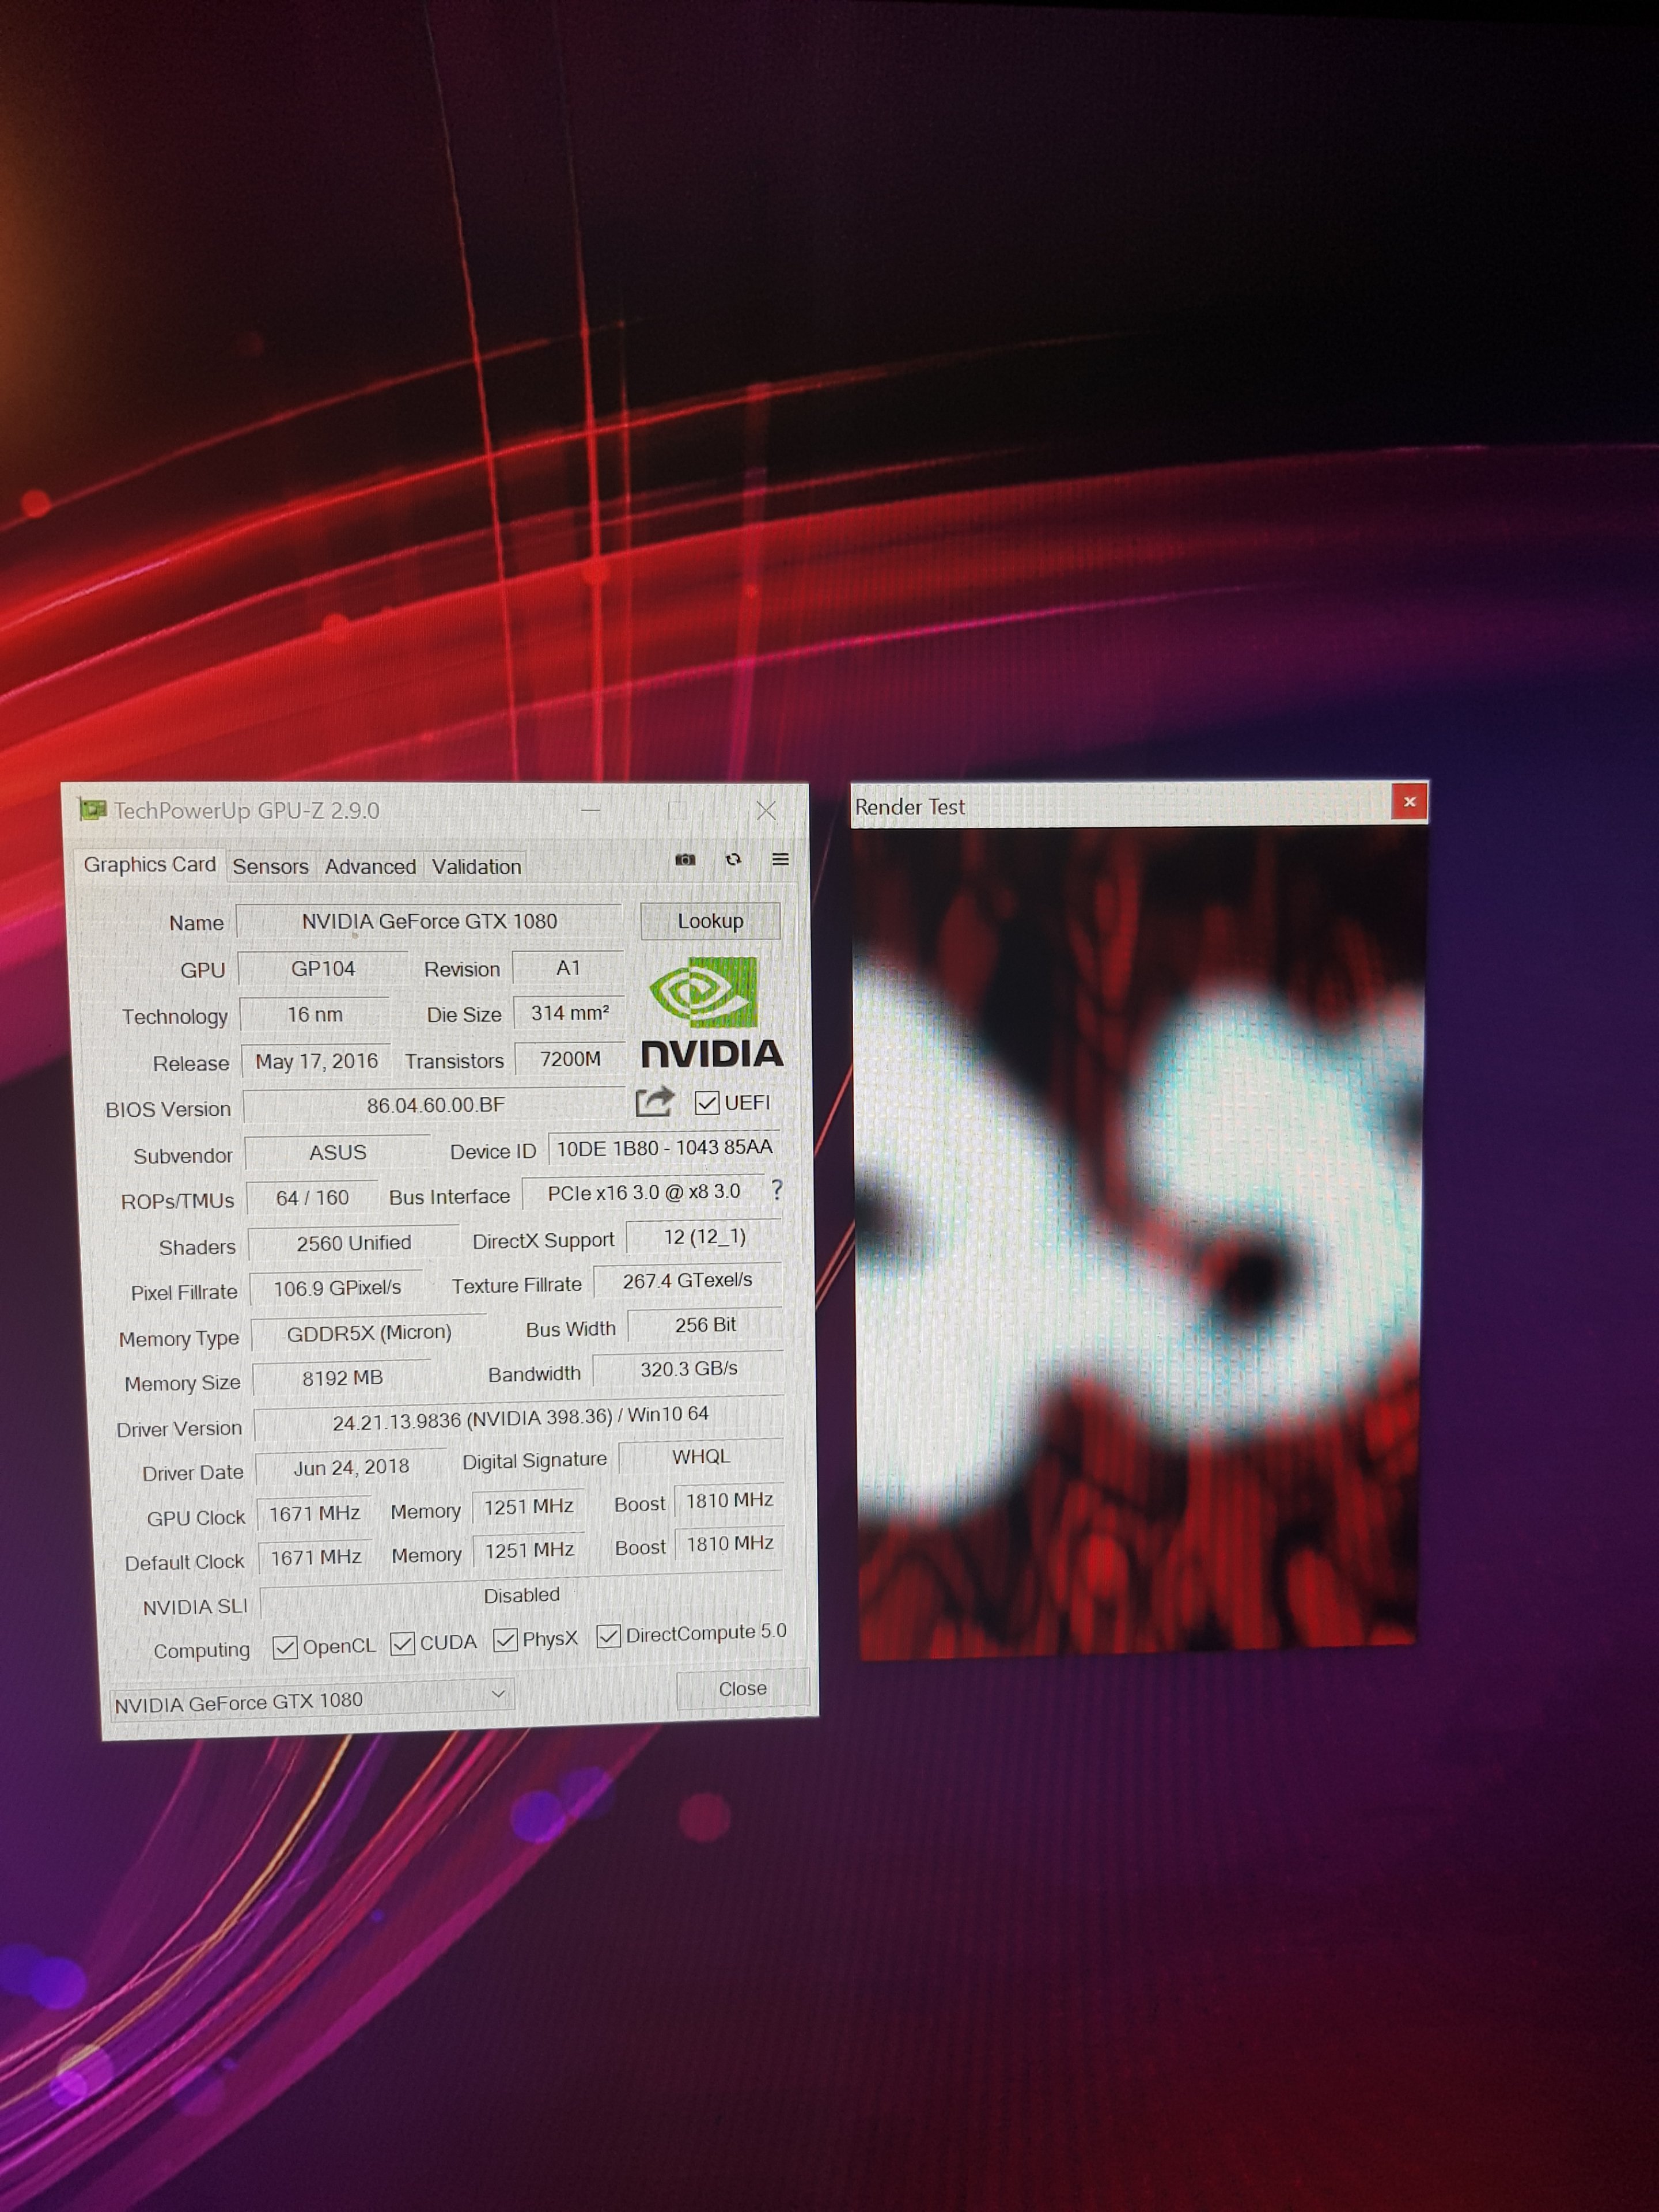Select the Validation tab
This screenshot has height=2212, width=1659.
(x=476, y=866)
